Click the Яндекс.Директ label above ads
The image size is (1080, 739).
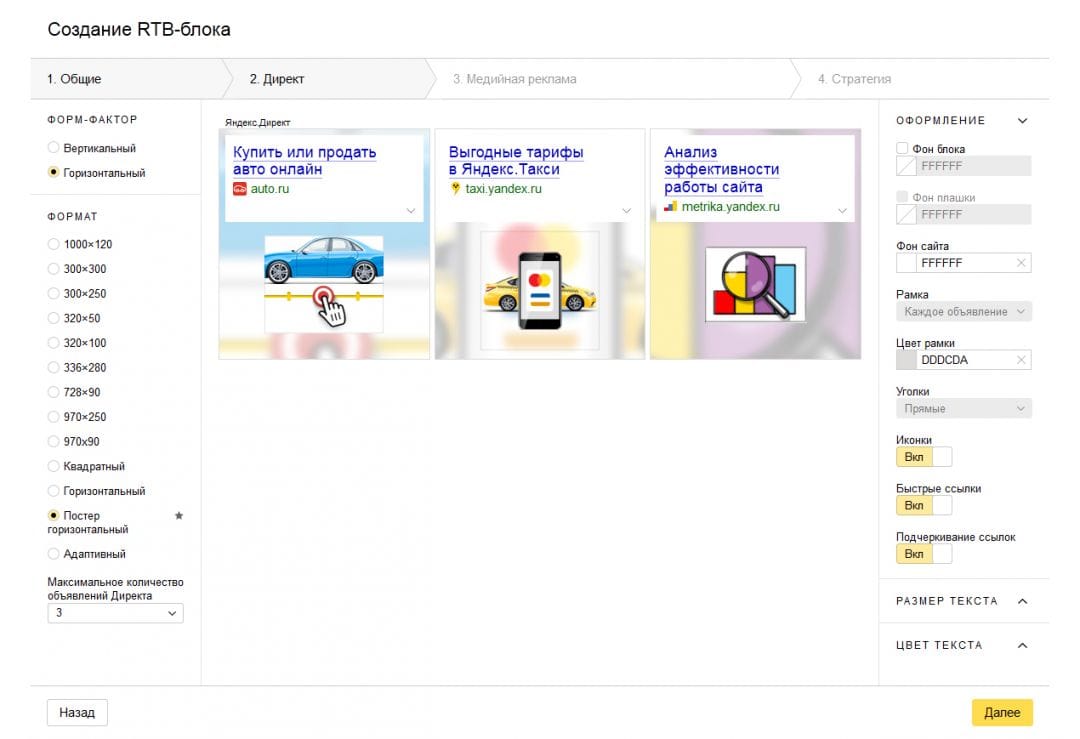258,123
